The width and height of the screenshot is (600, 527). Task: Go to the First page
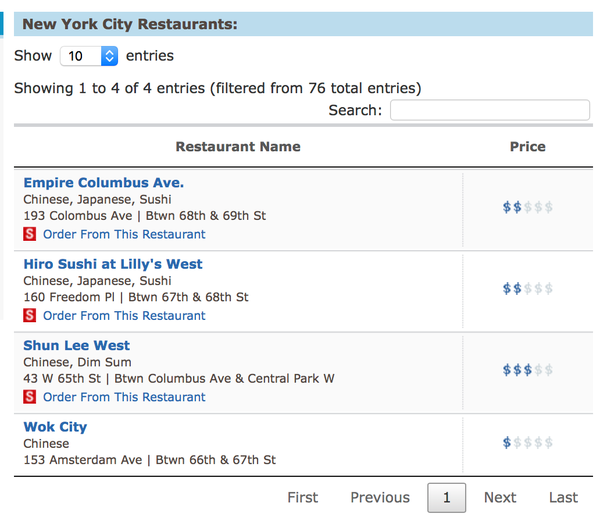[303, 497]
